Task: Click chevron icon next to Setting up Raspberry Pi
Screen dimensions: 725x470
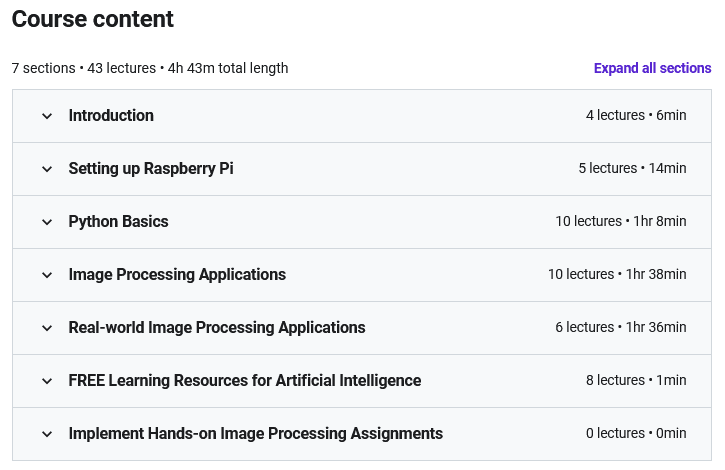Action: point(47,169)
